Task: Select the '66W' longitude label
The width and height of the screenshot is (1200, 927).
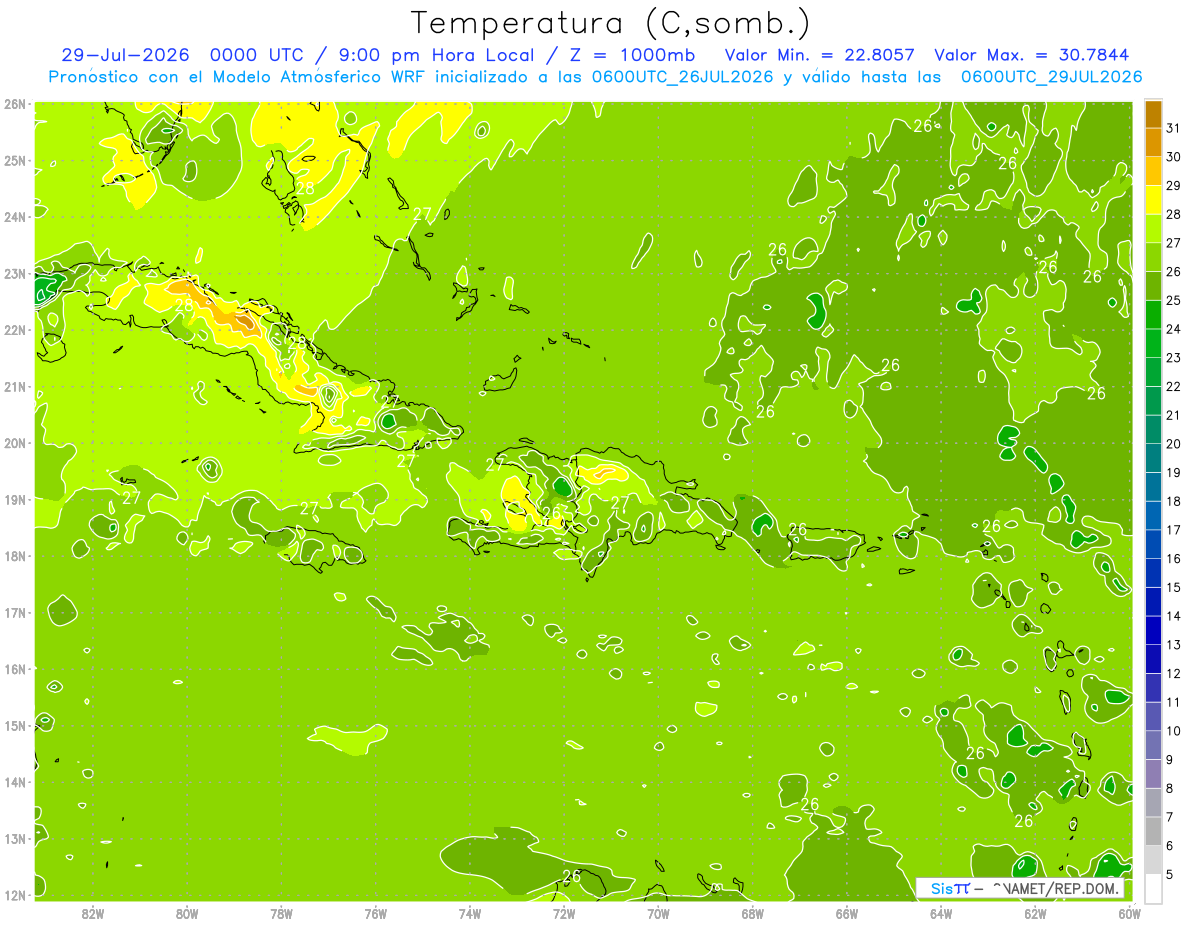Action: [x=846, y=913]
